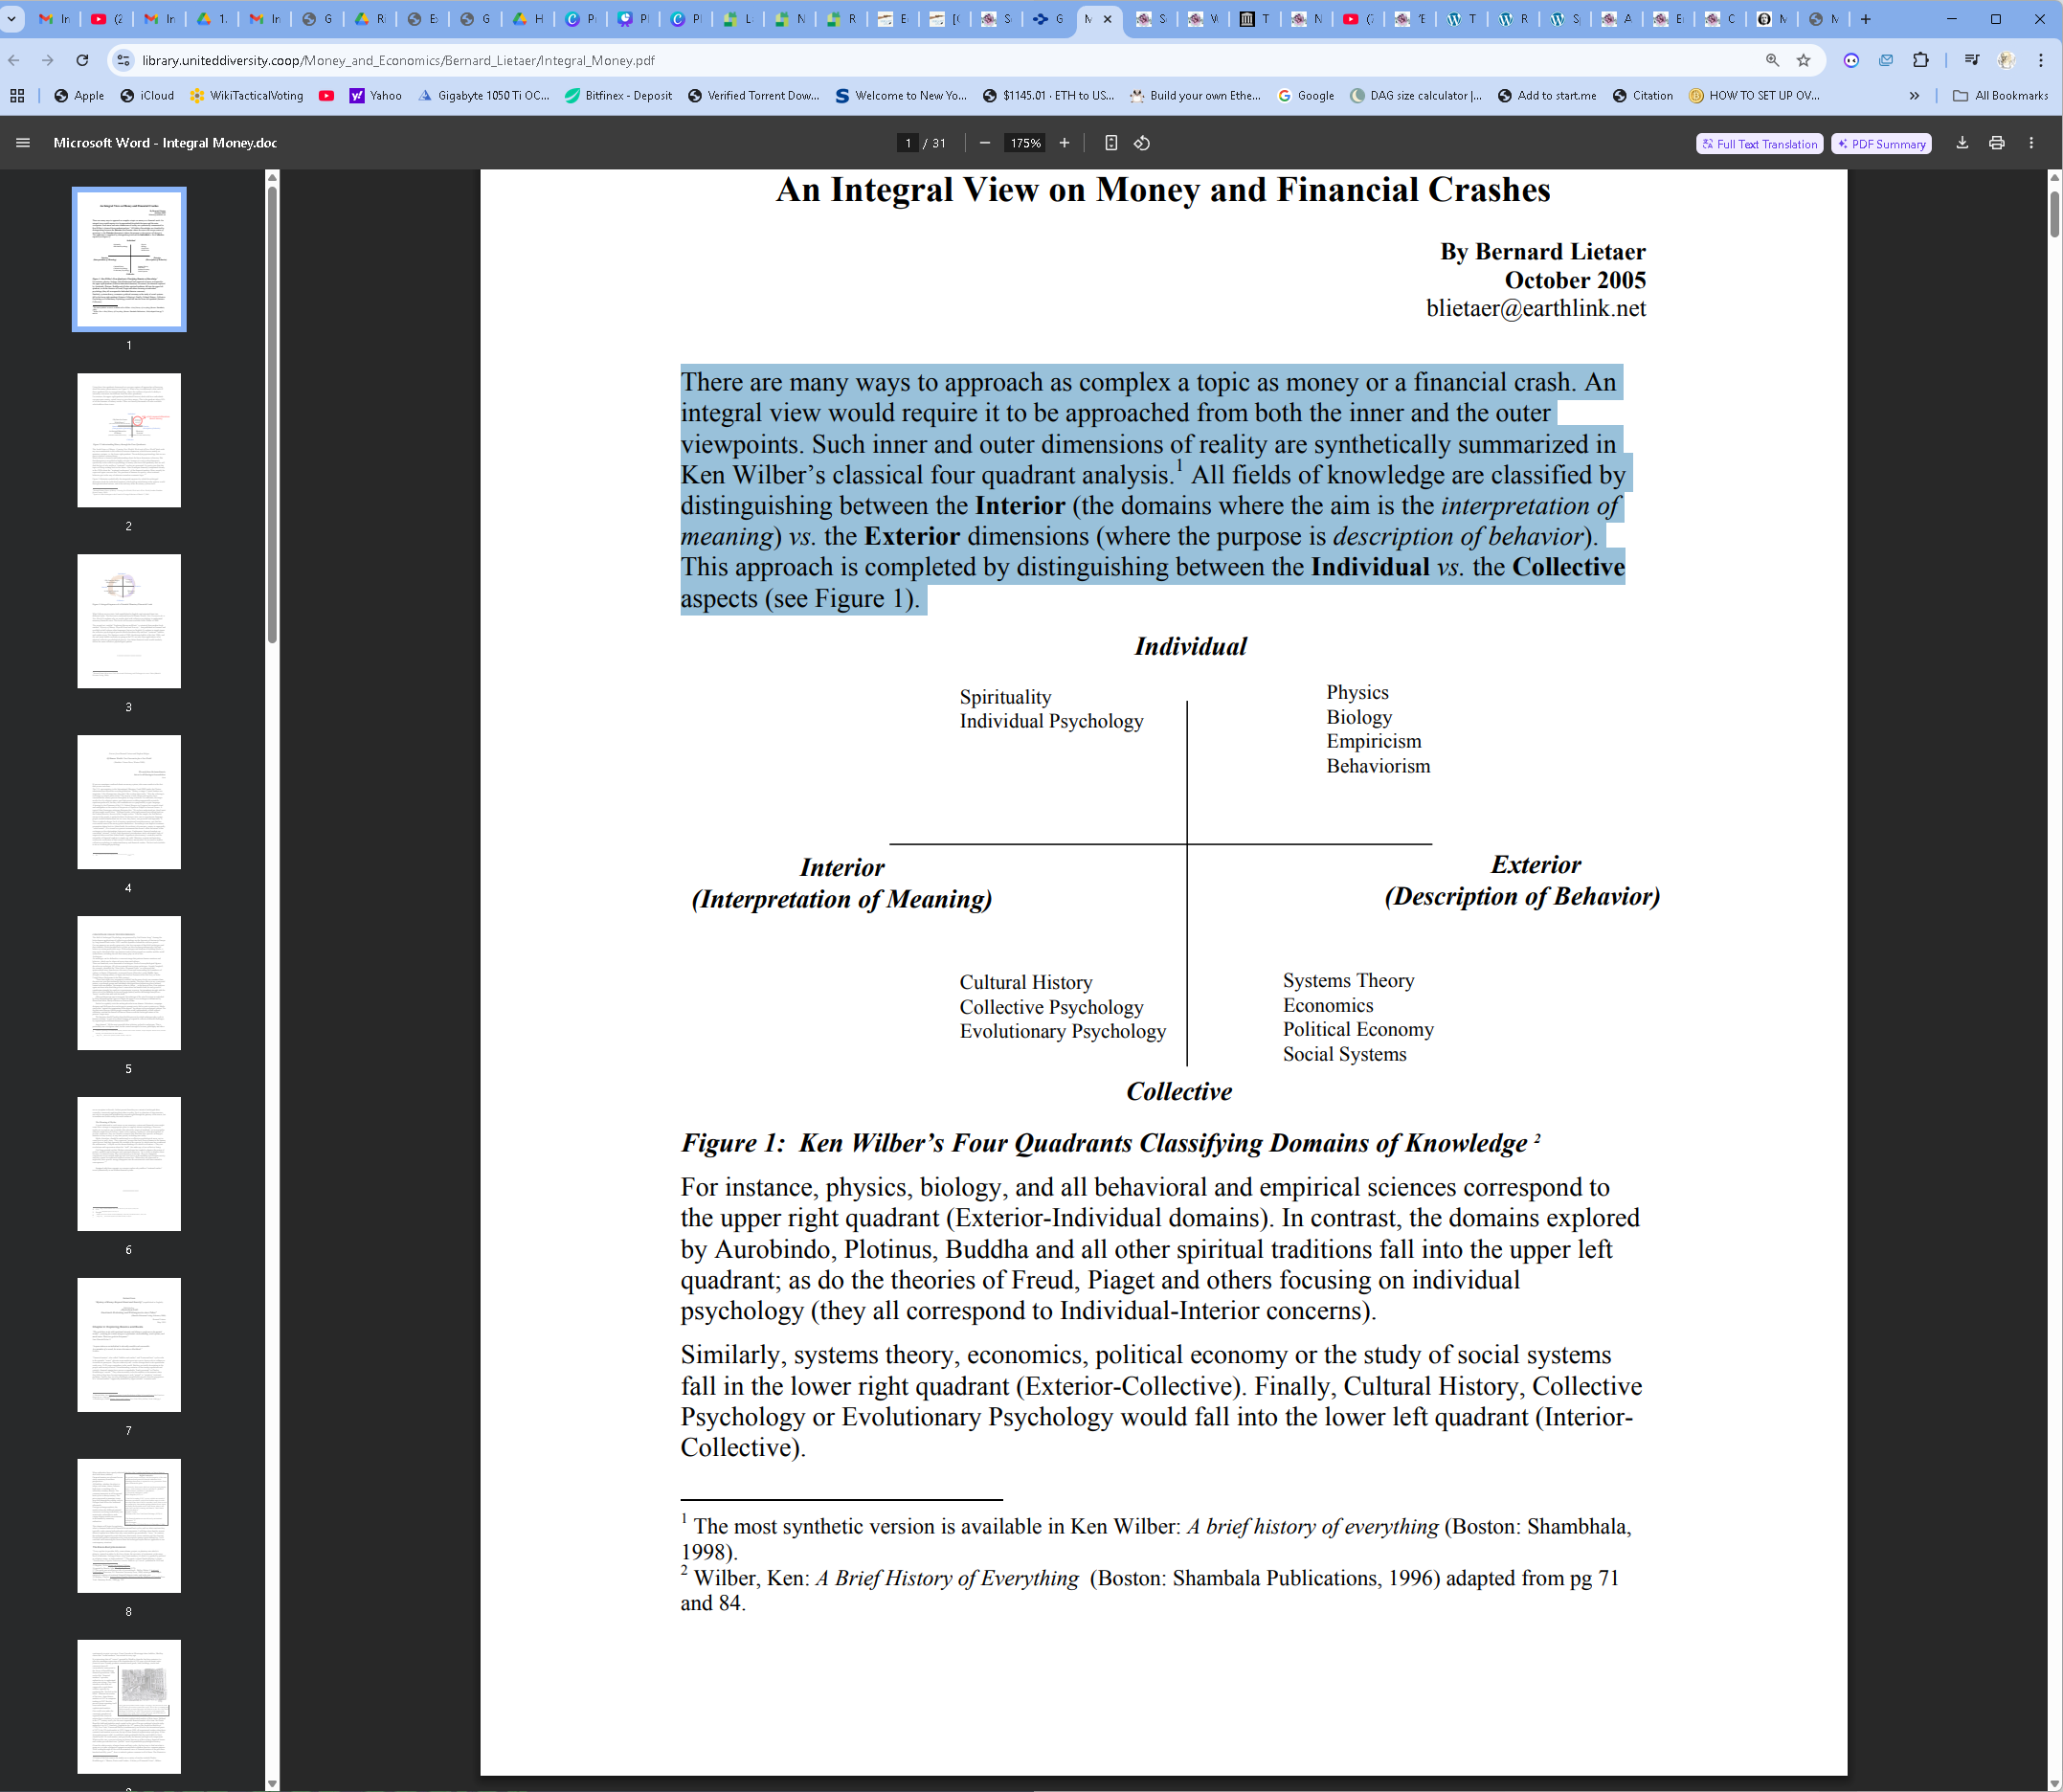Select page 4 thumbnail
Image resolution: width=2063 pixels, height=1792 pixels.
(x=129, y=802)
